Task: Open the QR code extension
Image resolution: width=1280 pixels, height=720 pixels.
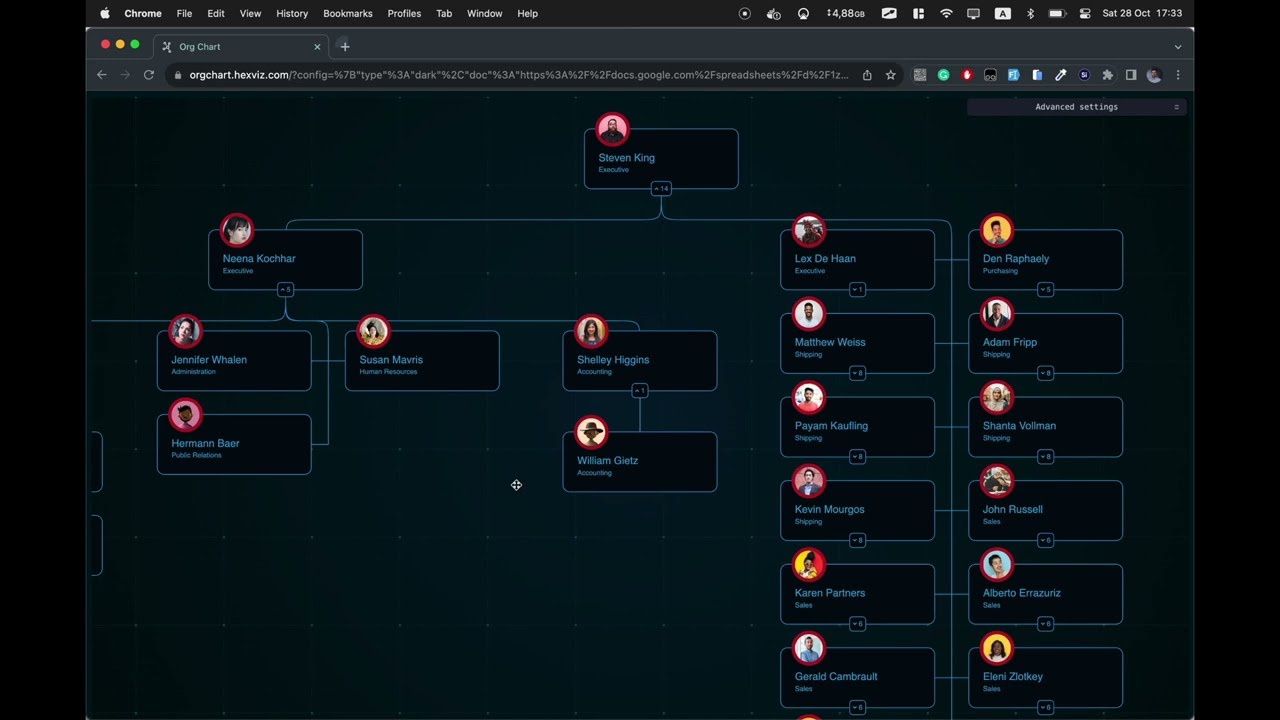Action: (x=920, y=75)
